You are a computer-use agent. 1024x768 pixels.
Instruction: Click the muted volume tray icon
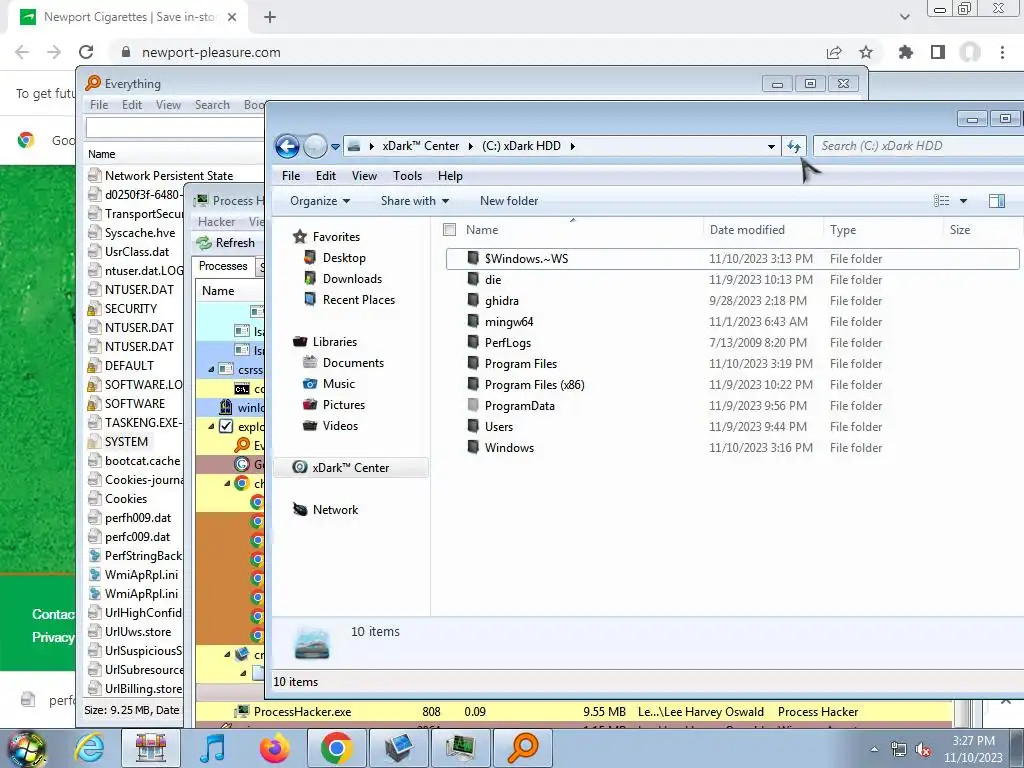923,750
